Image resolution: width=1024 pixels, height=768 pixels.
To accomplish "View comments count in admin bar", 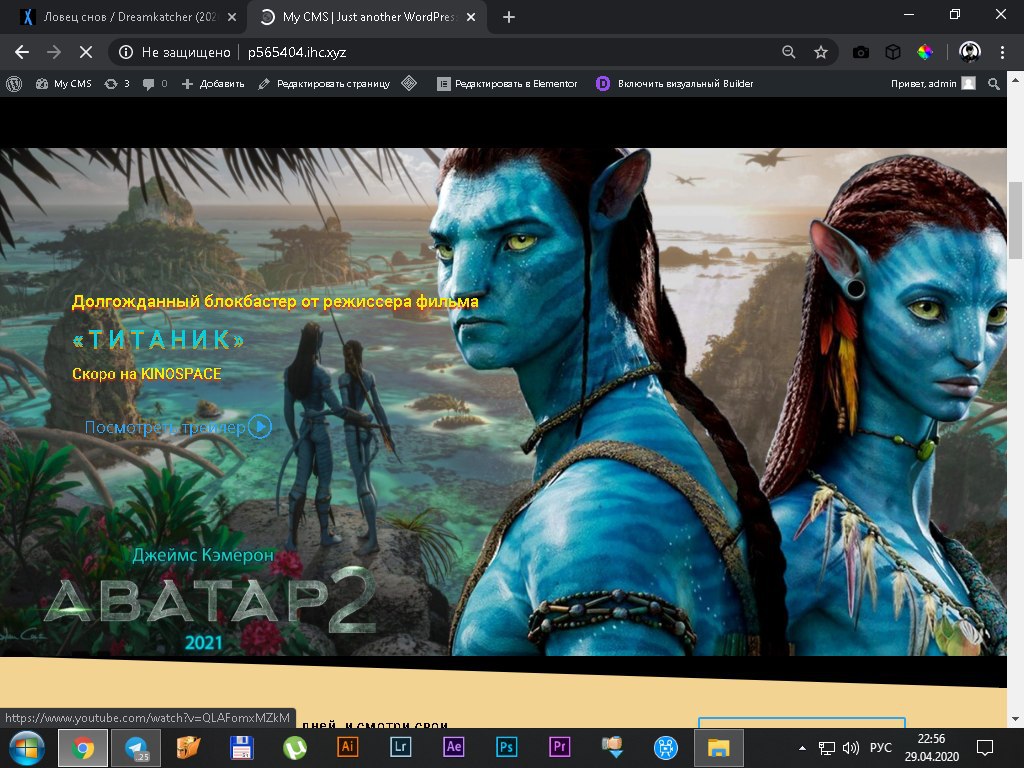I will tap(155, 84).
